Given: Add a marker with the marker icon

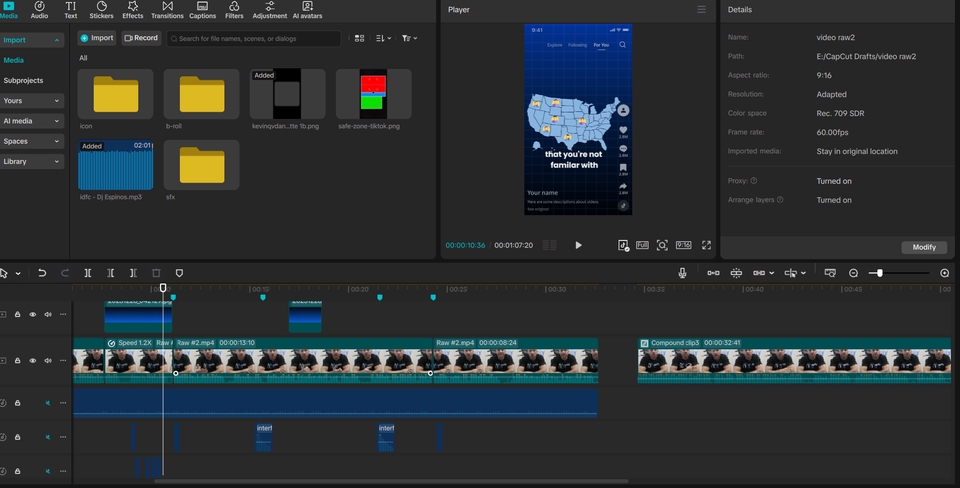Looking at the screenshot, I should point(179,273).
